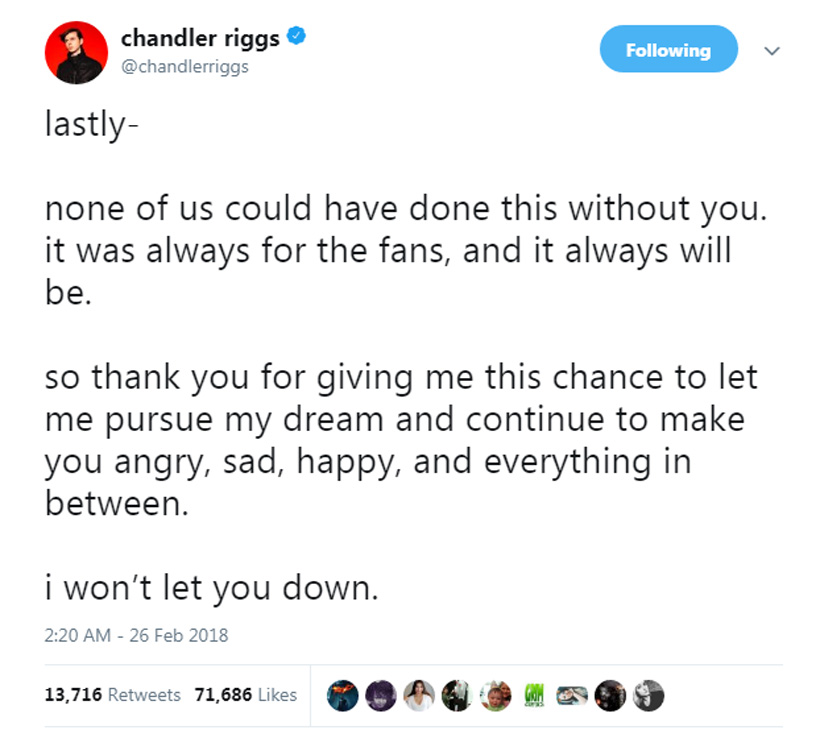
Task: Open the liker avatar showing a baby
Action: click(494, 695)
